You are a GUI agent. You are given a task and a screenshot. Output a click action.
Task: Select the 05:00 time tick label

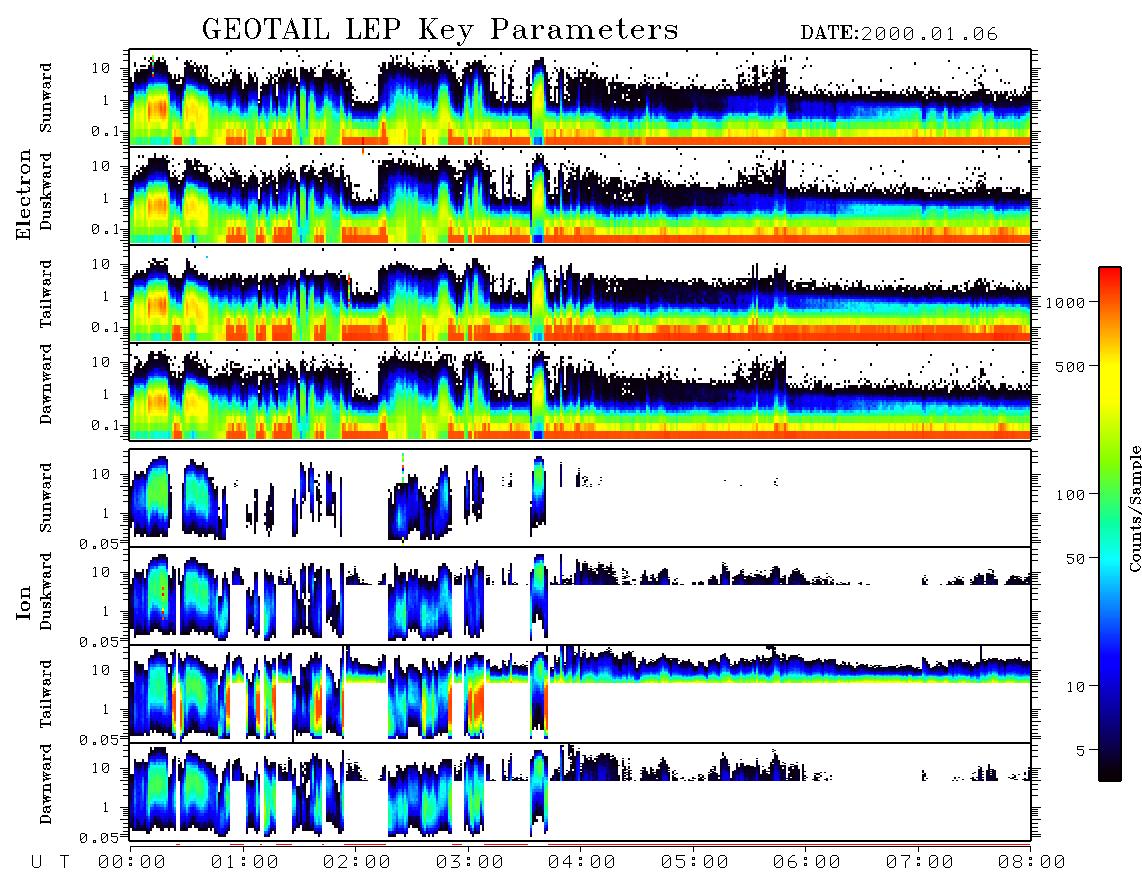tap(695, 862)
